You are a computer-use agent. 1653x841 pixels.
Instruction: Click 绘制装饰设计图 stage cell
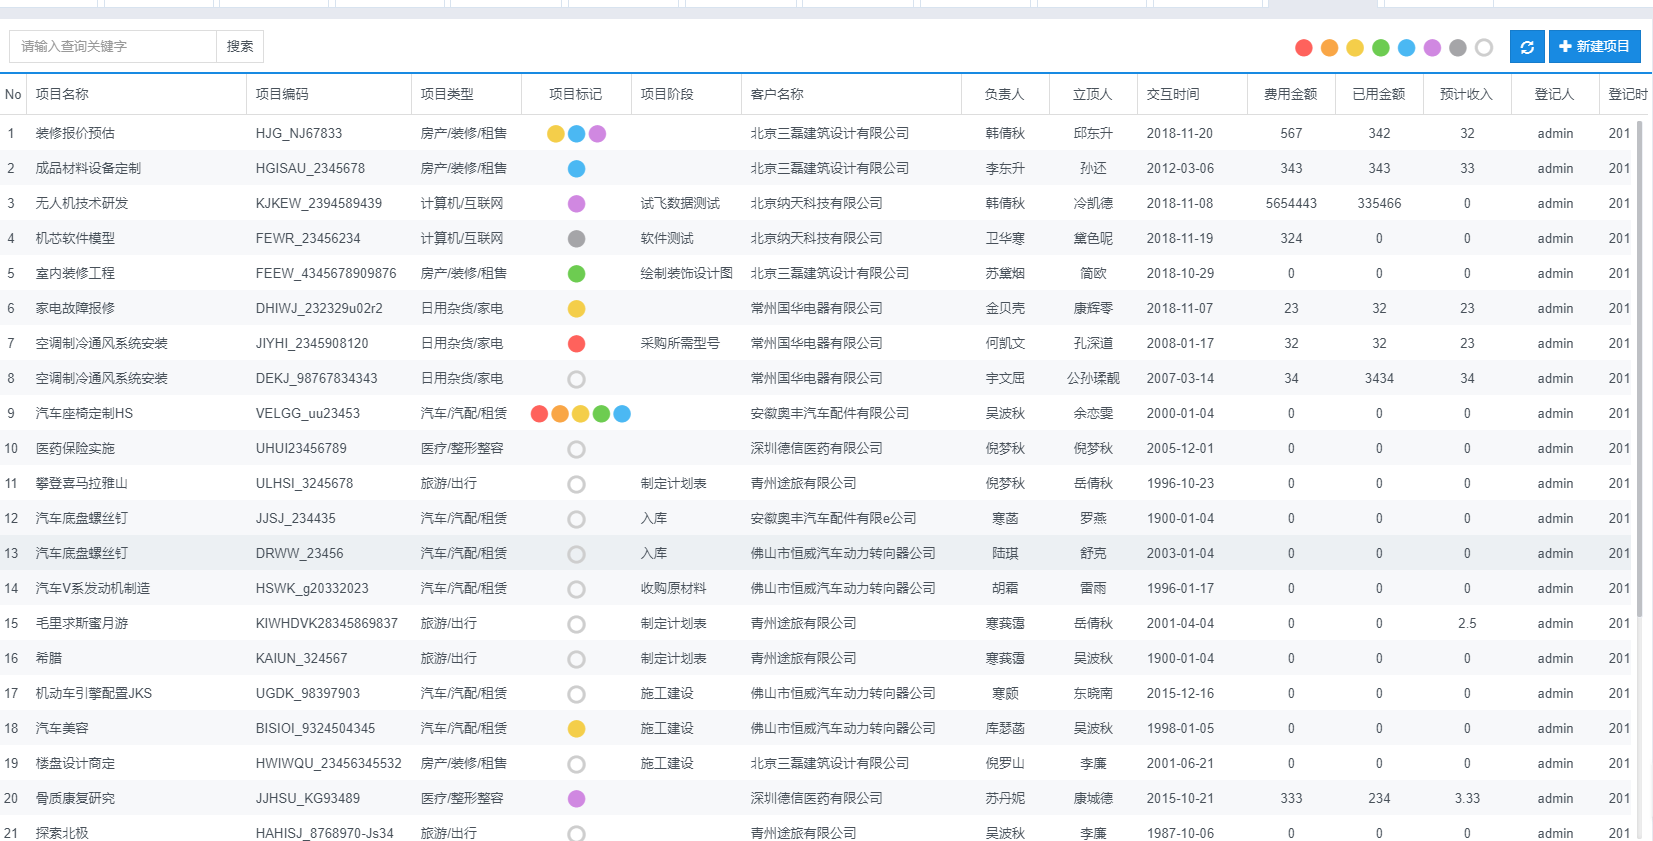click(x=687, y=273)
